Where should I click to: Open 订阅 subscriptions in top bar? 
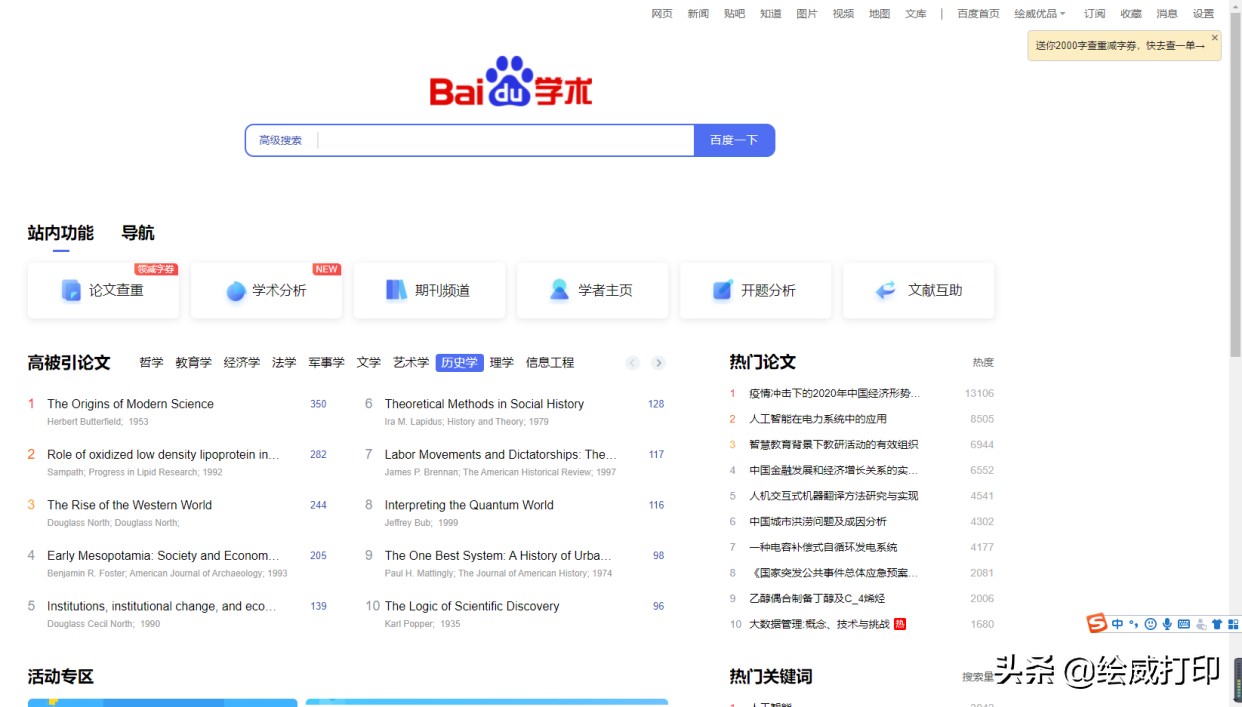1095,14
